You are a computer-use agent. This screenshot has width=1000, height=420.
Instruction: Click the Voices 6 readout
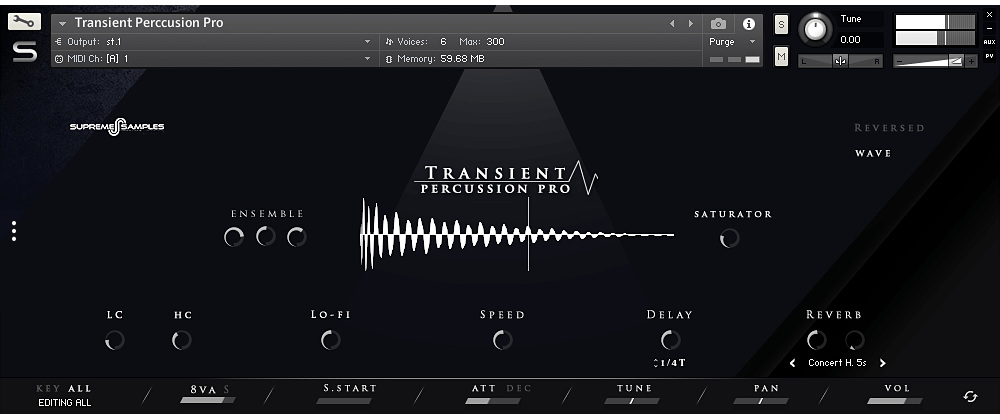pos(416,41)
